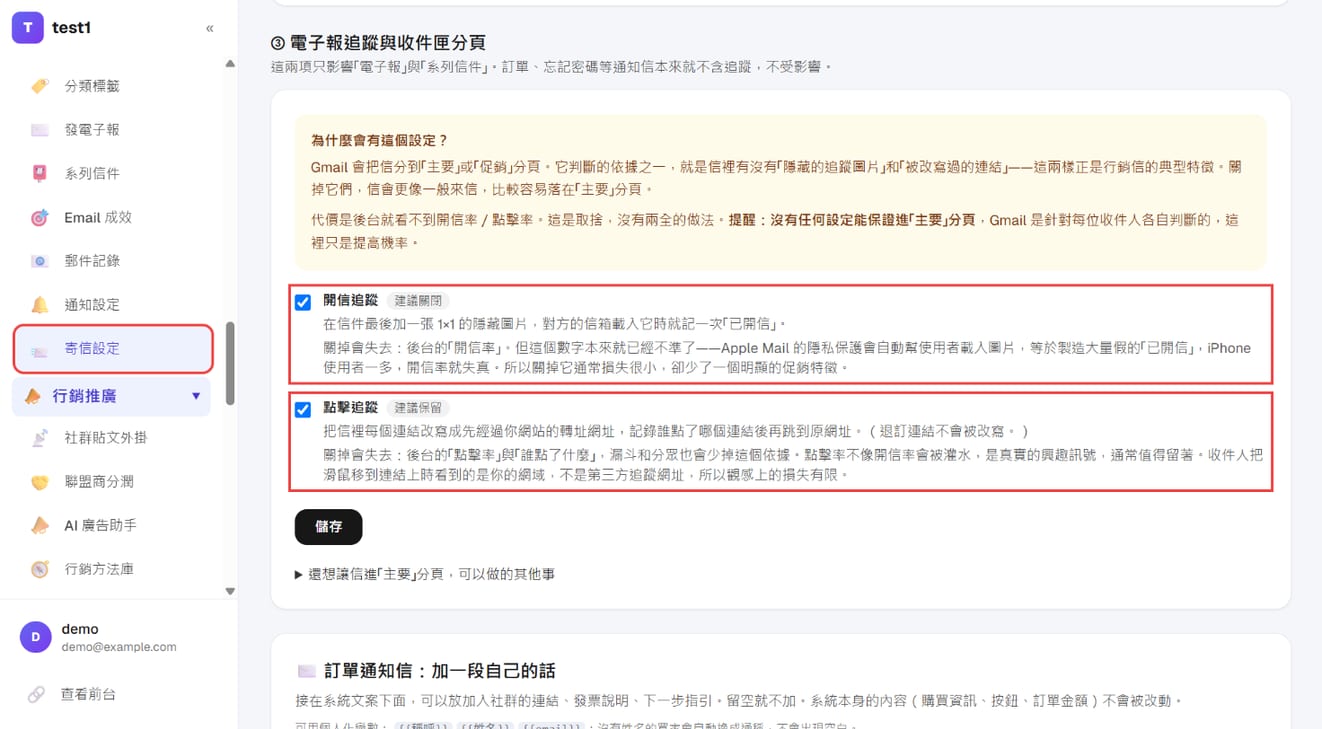Click the sidebar scrollbar thumb

click(230, 362)
